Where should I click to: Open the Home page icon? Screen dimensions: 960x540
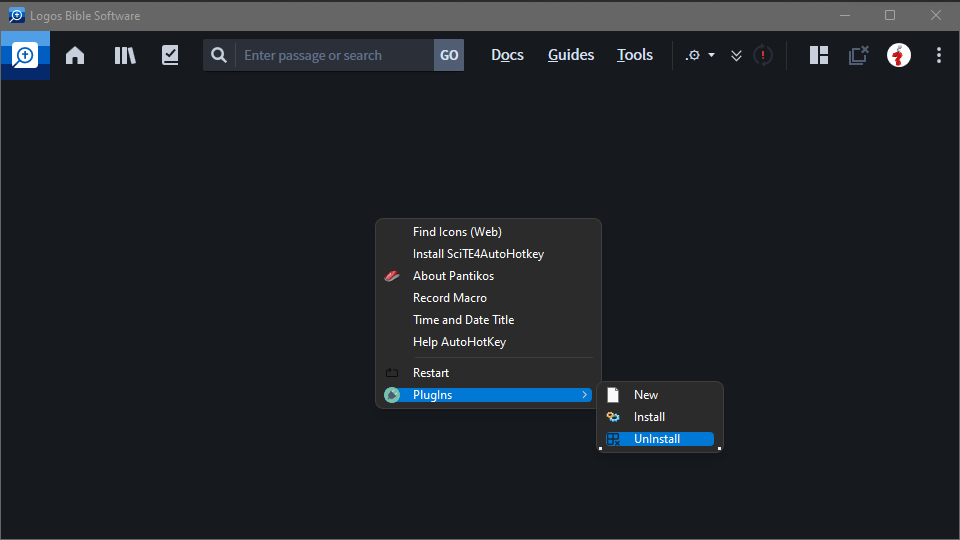tap(75, 55)
